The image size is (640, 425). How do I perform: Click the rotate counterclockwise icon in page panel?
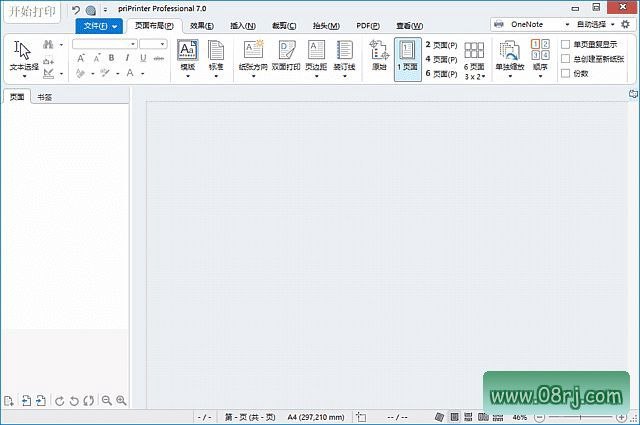(x=74, y=401)
